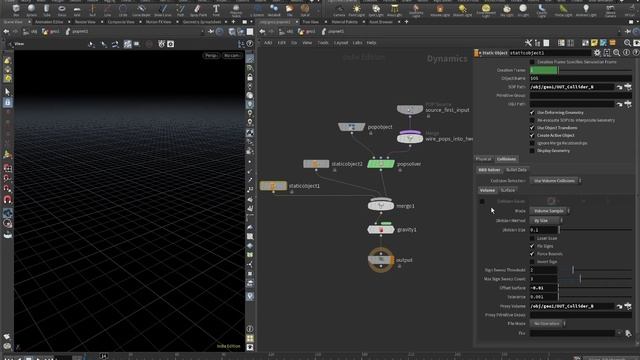Image resolution: width=640 pixels, height=360 pixels.
Task: Open network editor Layout menu
Action: click(x=341, y=42)
